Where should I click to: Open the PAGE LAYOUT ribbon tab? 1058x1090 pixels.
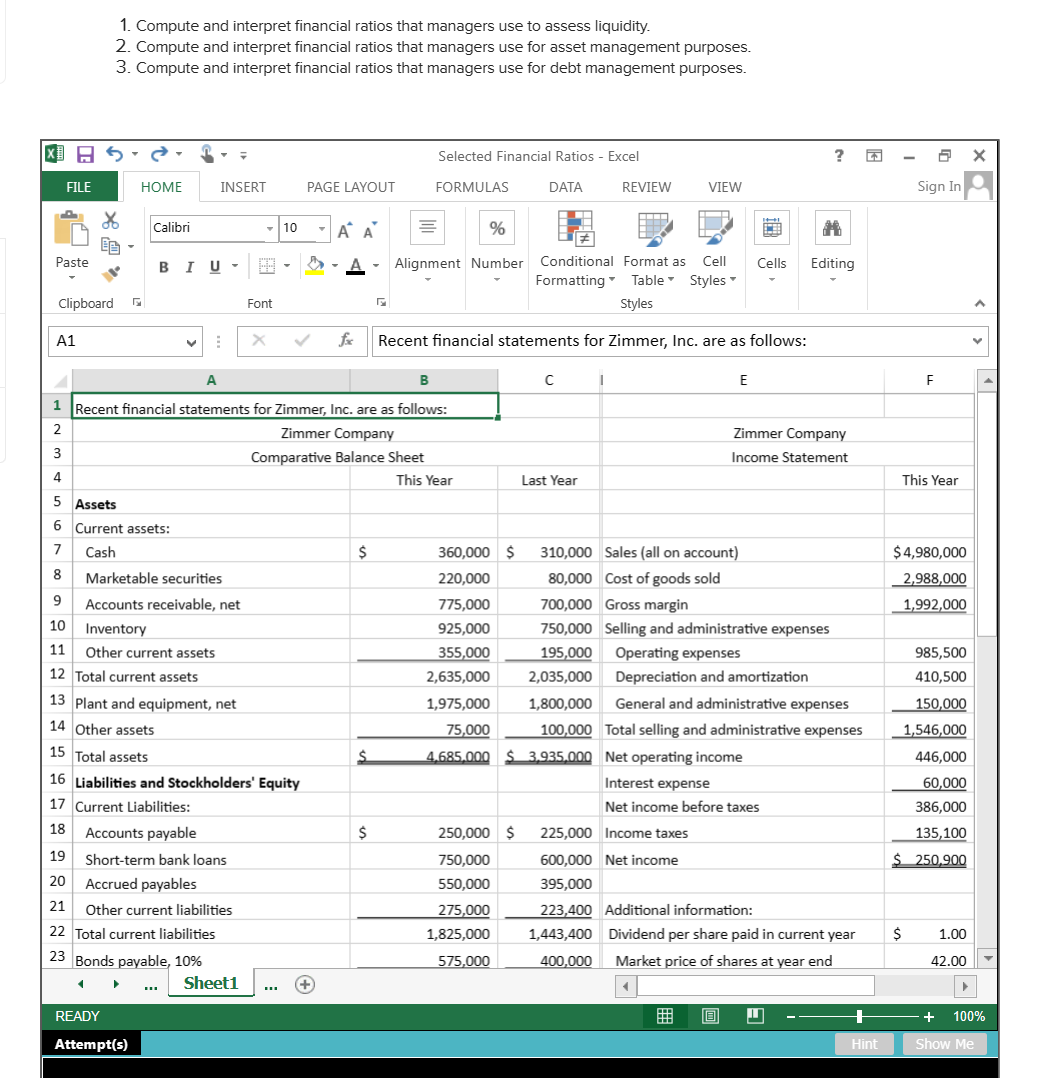[x=350, y=187]
